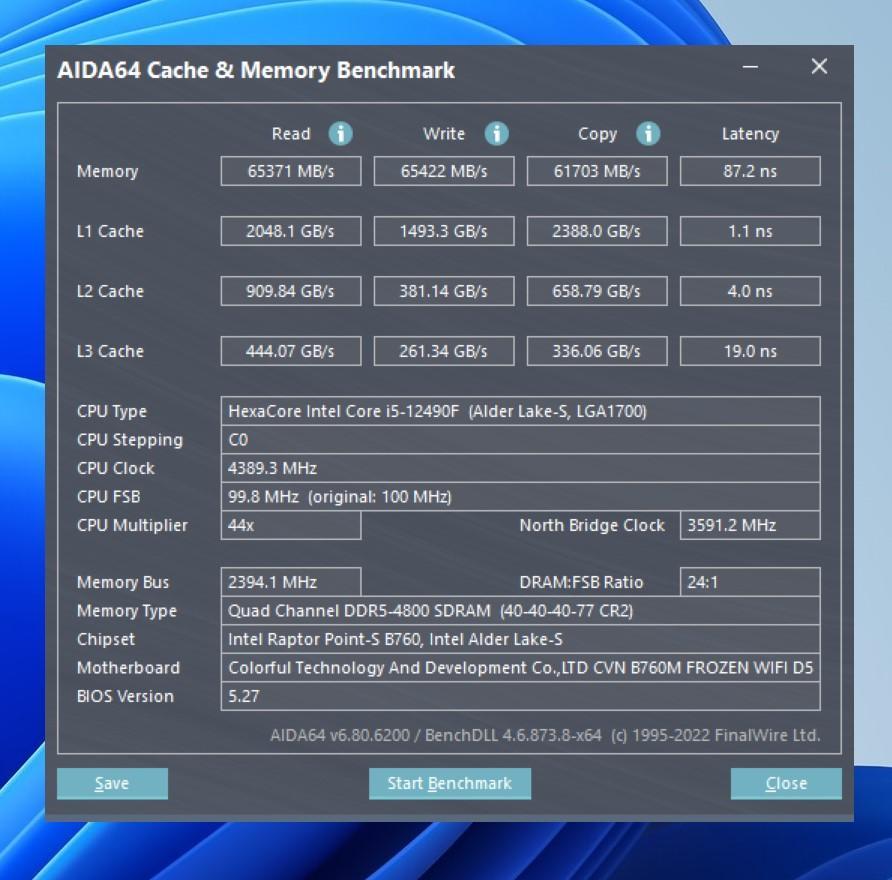This screenshot has width=892, height=880.
Task: Click the Memory Bus label
Action: pyautogui.click(x=123, y=582)
